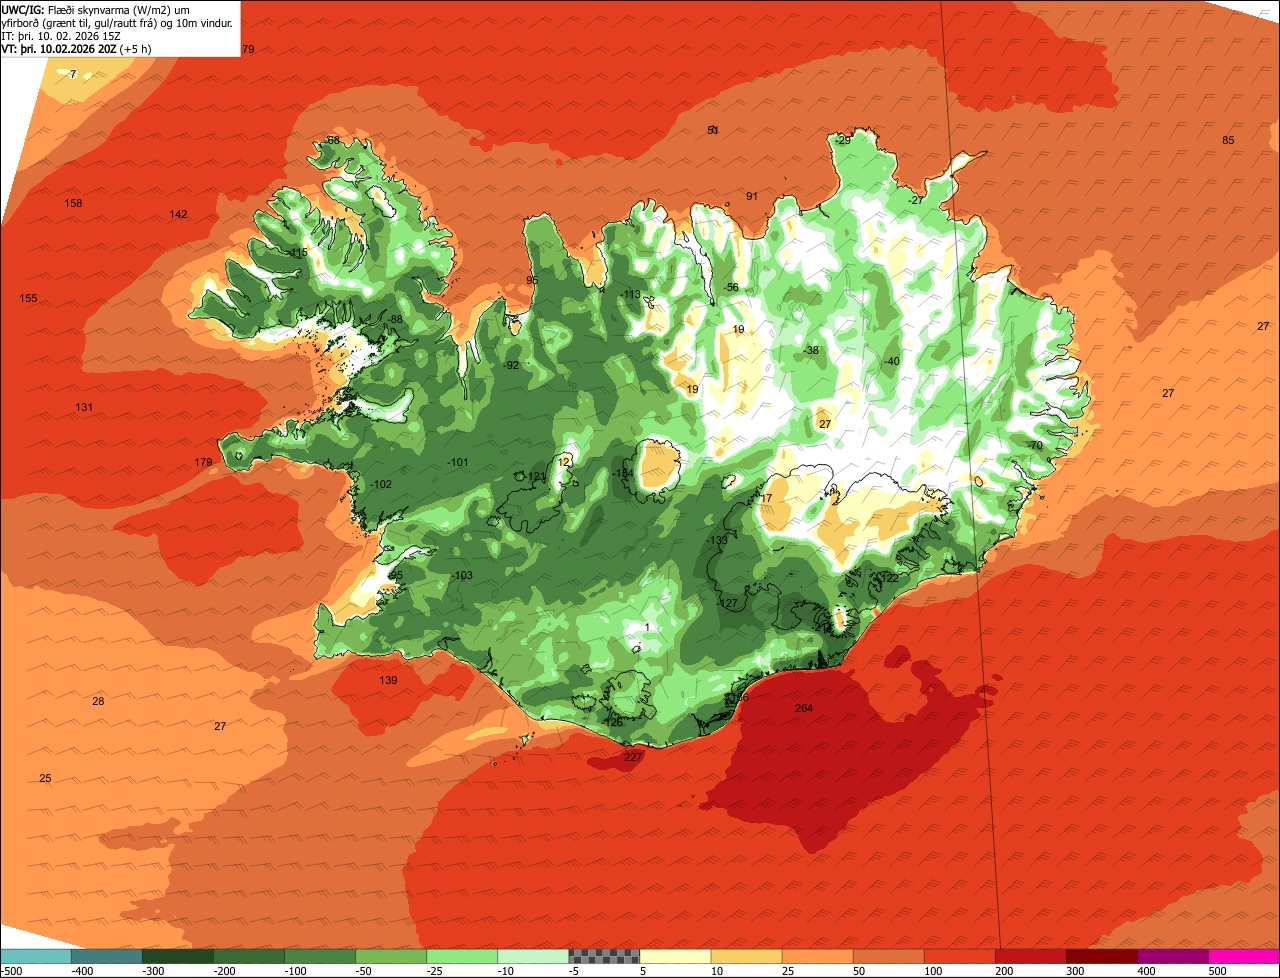Select the value 25 at the lower left

45,778
